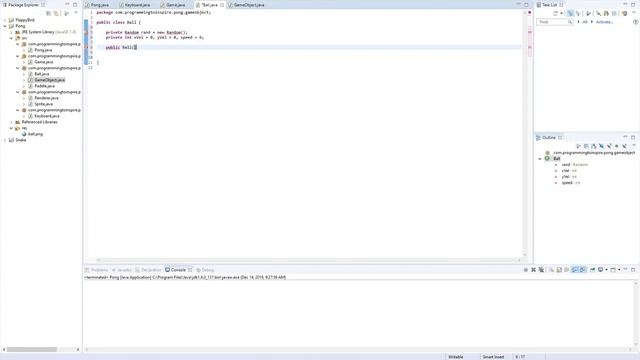Open the Debug tab
This screenshot has height=360, width=640.
(205, 270)
